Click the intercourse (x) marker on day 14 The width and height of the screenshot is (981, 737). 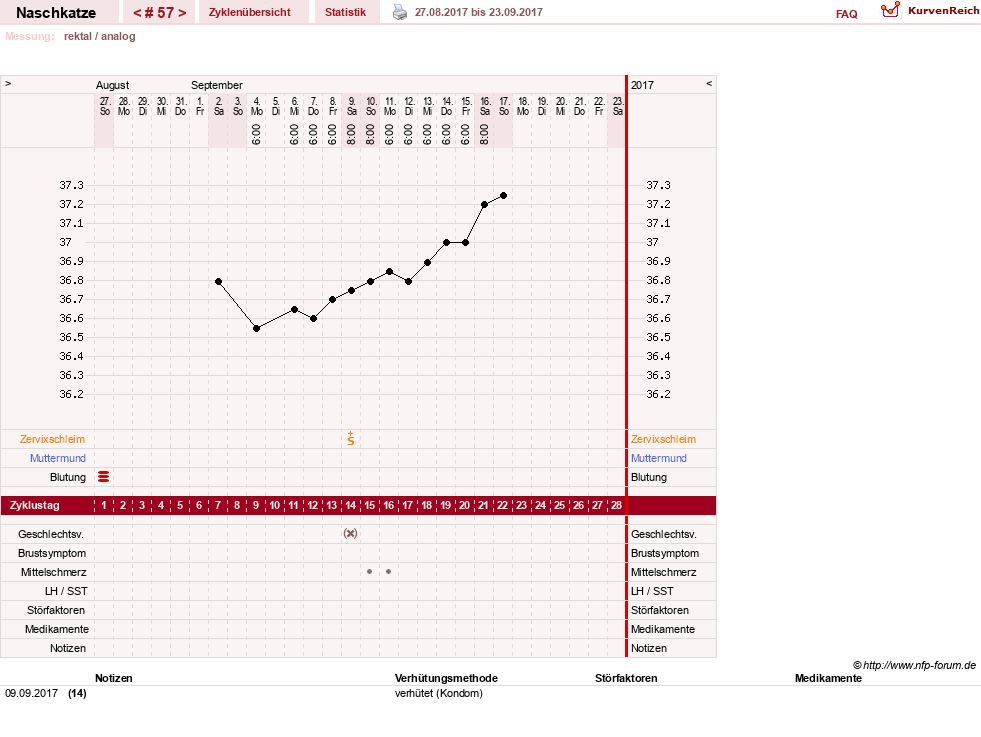click(x=350, y=534)
